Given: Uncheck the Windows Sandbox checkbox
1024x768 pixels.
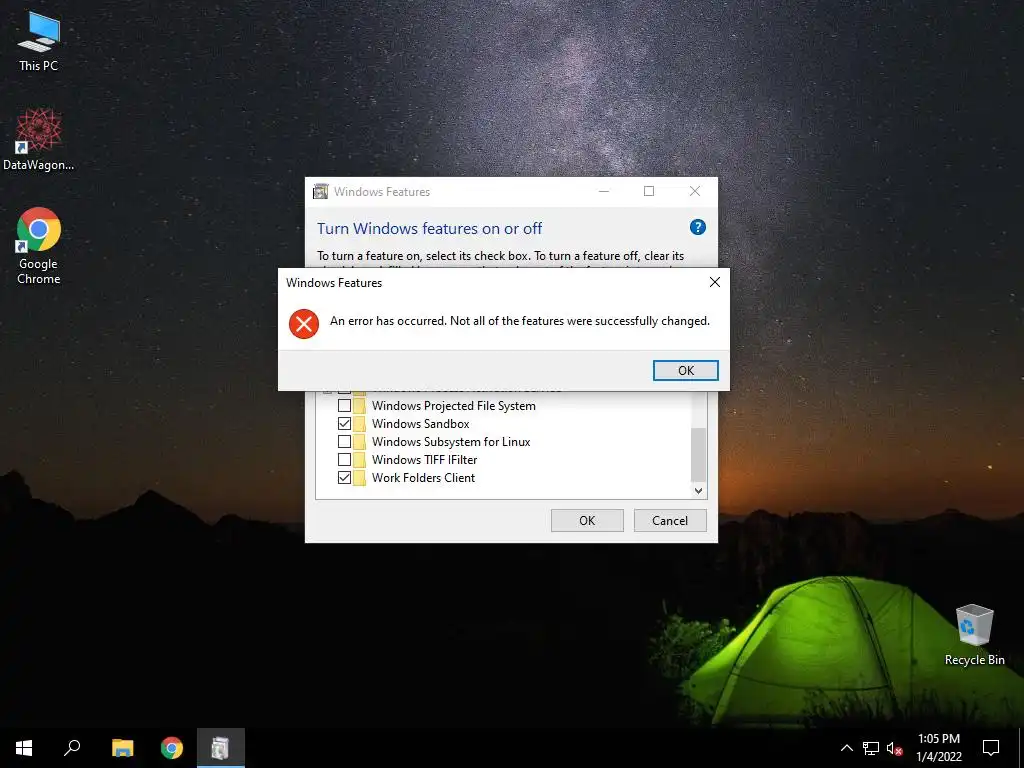Looking at the screenshot, I should 344,423.
